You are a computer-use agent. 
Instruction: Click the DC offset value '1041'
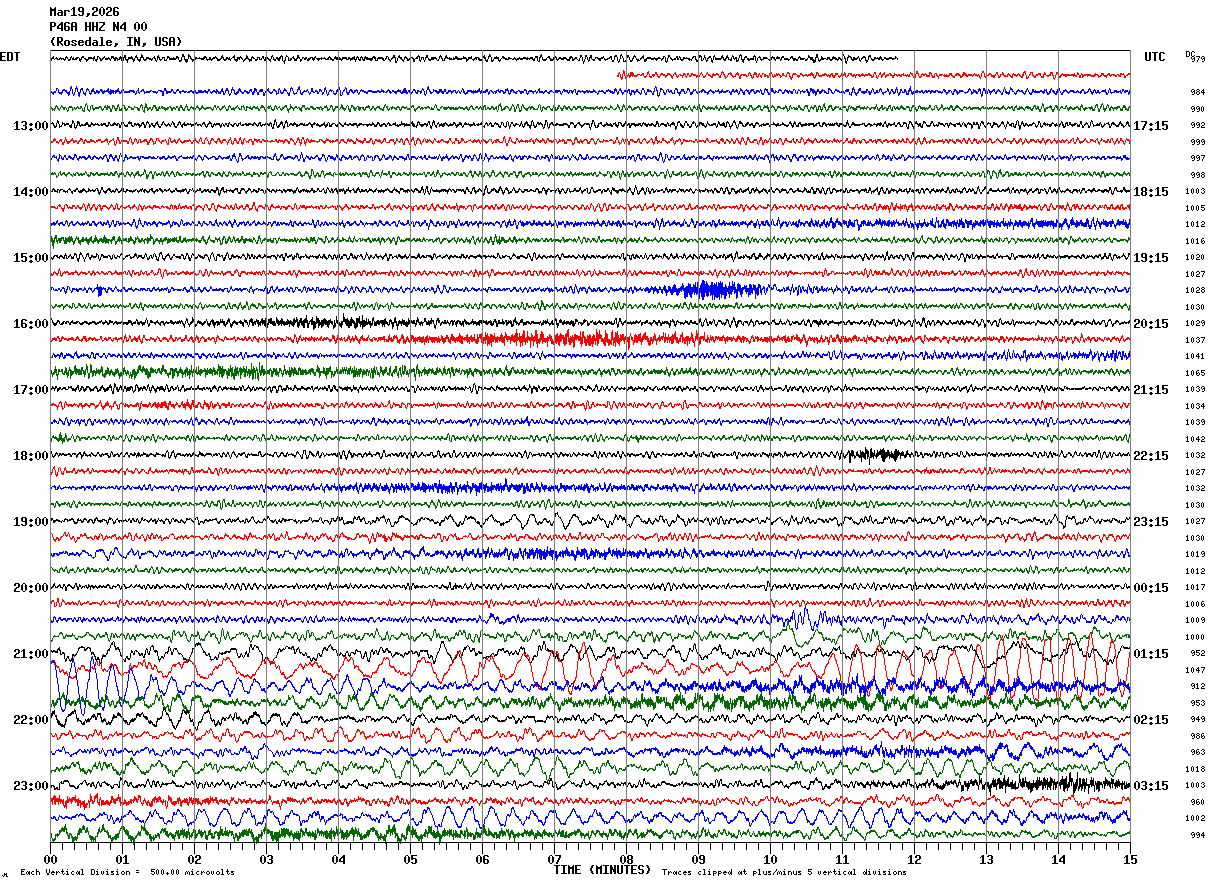coord(1195,357)
